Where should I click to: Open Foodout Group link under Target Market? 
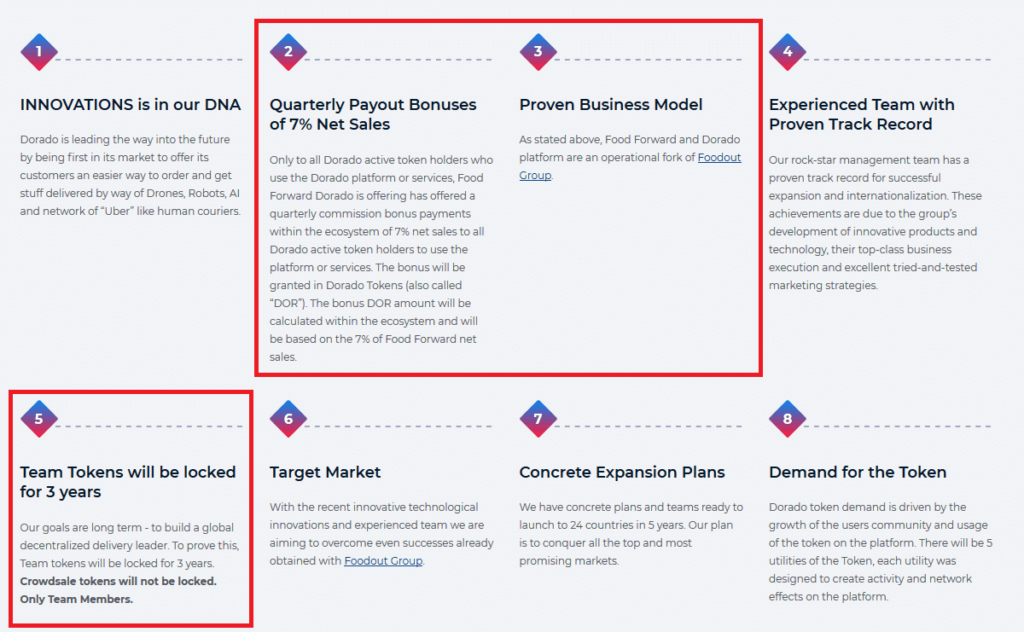(x=383, y=561)
